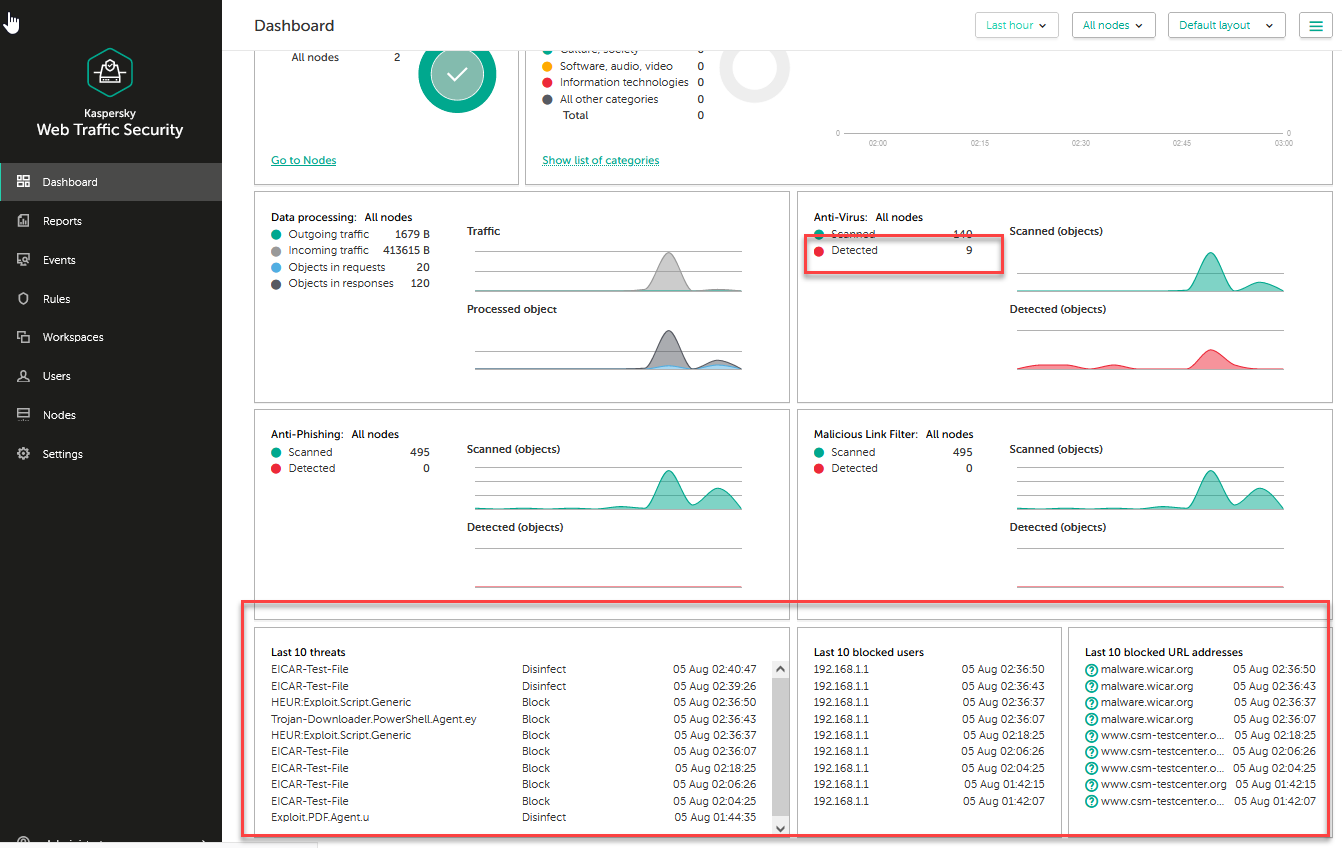
Task: Click the Rules shield icon
Action: click(23, 299)
